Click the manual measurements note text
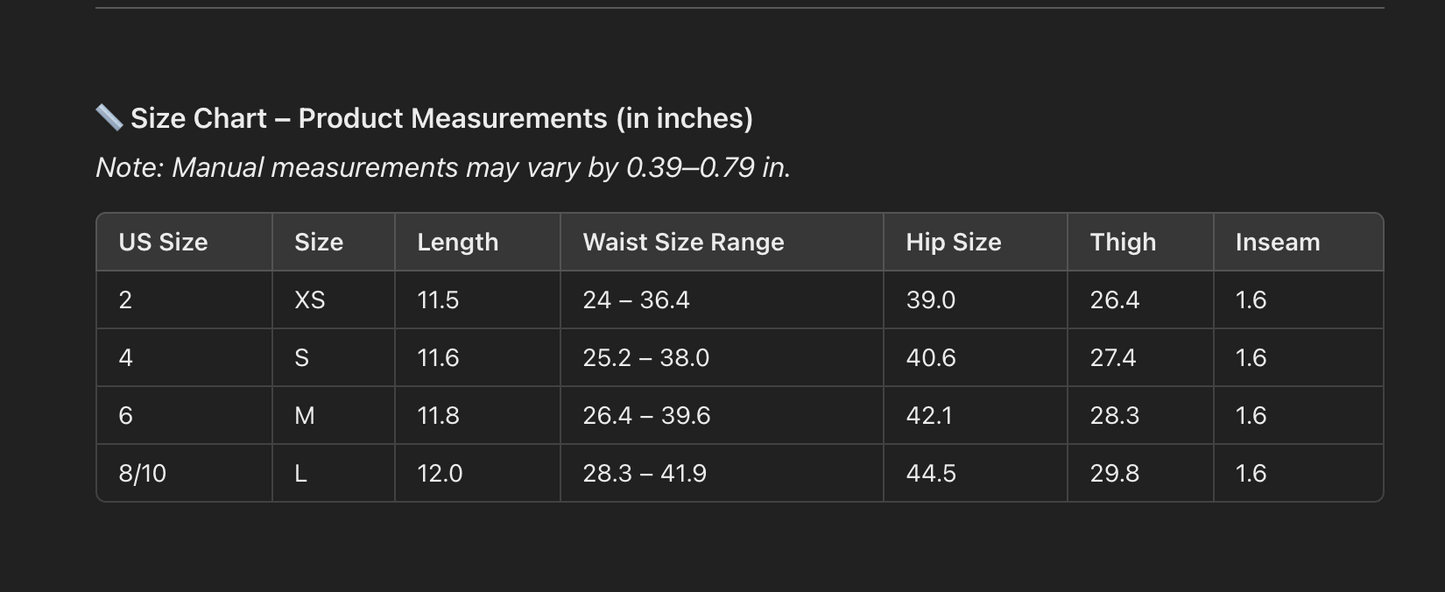 coord(443,167)
